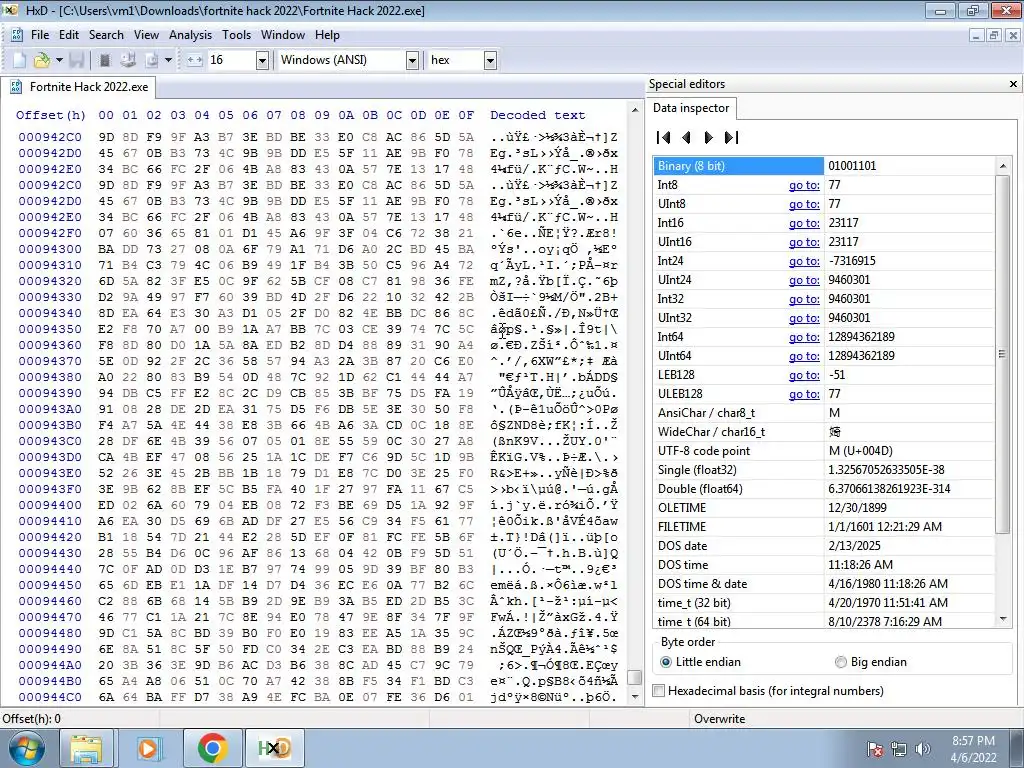1024x768 pixels.
Task: Open the Tools menu
Action: 236,35
